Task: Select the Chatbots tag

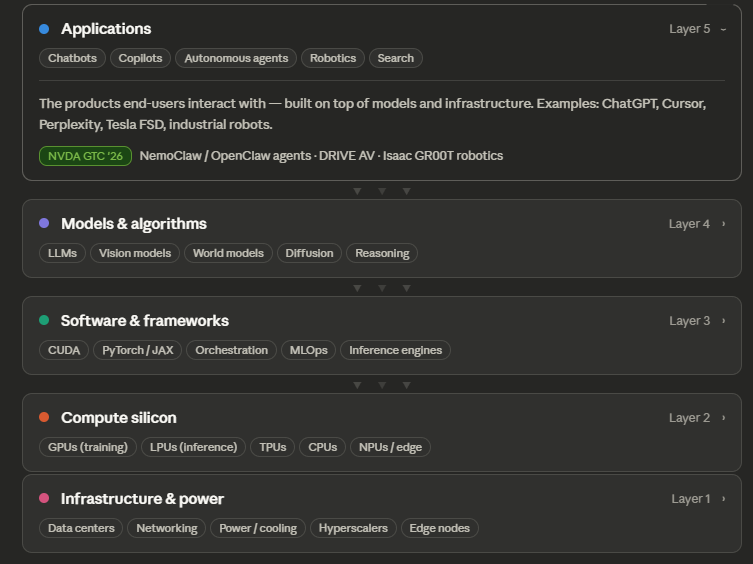Action: pos(73,58)
